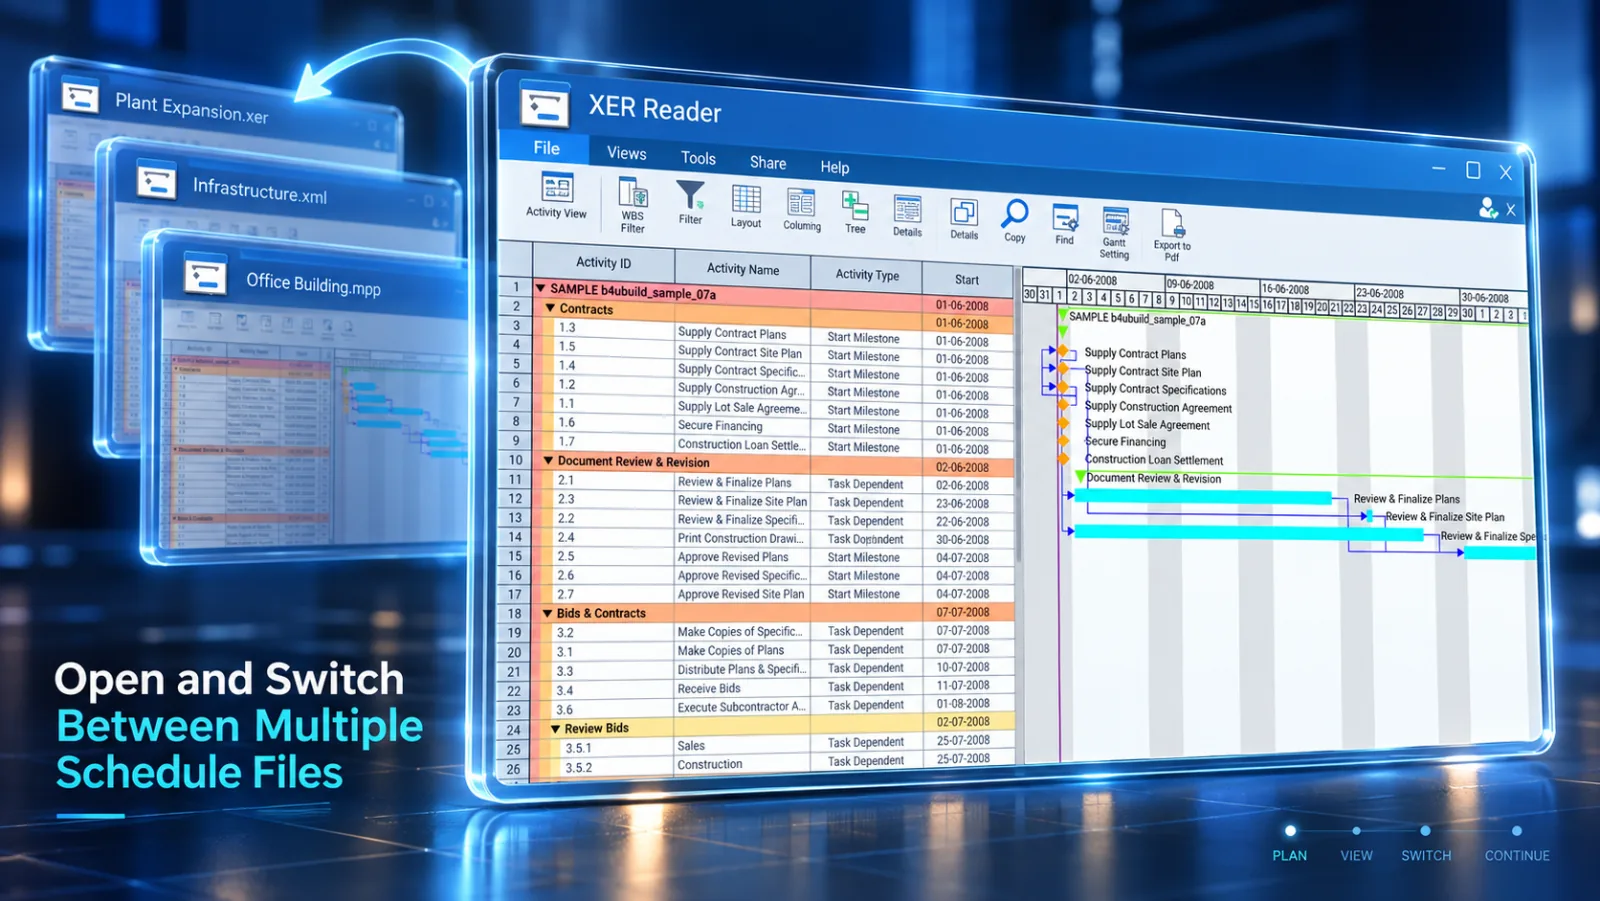Select the PLAN step dot
The height and width of the screenshot is (901, 1600).
click(x=1290, y=831)
